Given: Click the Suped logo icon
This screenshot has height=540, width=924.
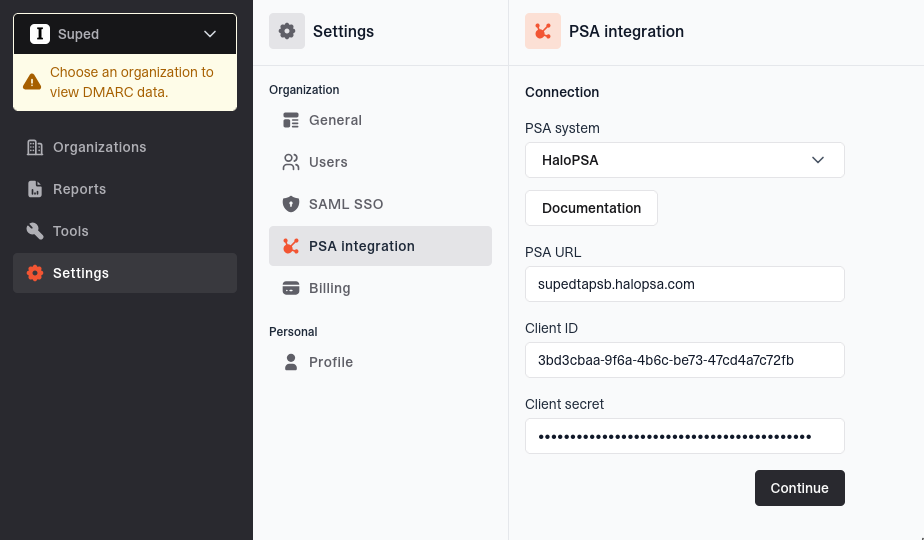Looking at the screenshot, I should pyautogui.click(x=40, y=34).
